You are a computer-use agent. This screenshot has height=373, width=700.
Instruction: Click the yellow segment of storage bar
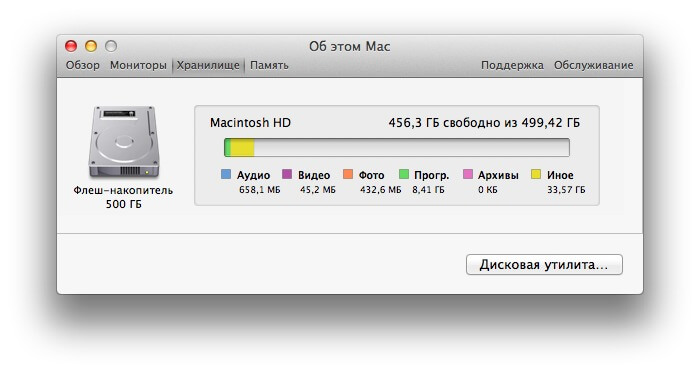coord(242,148)
